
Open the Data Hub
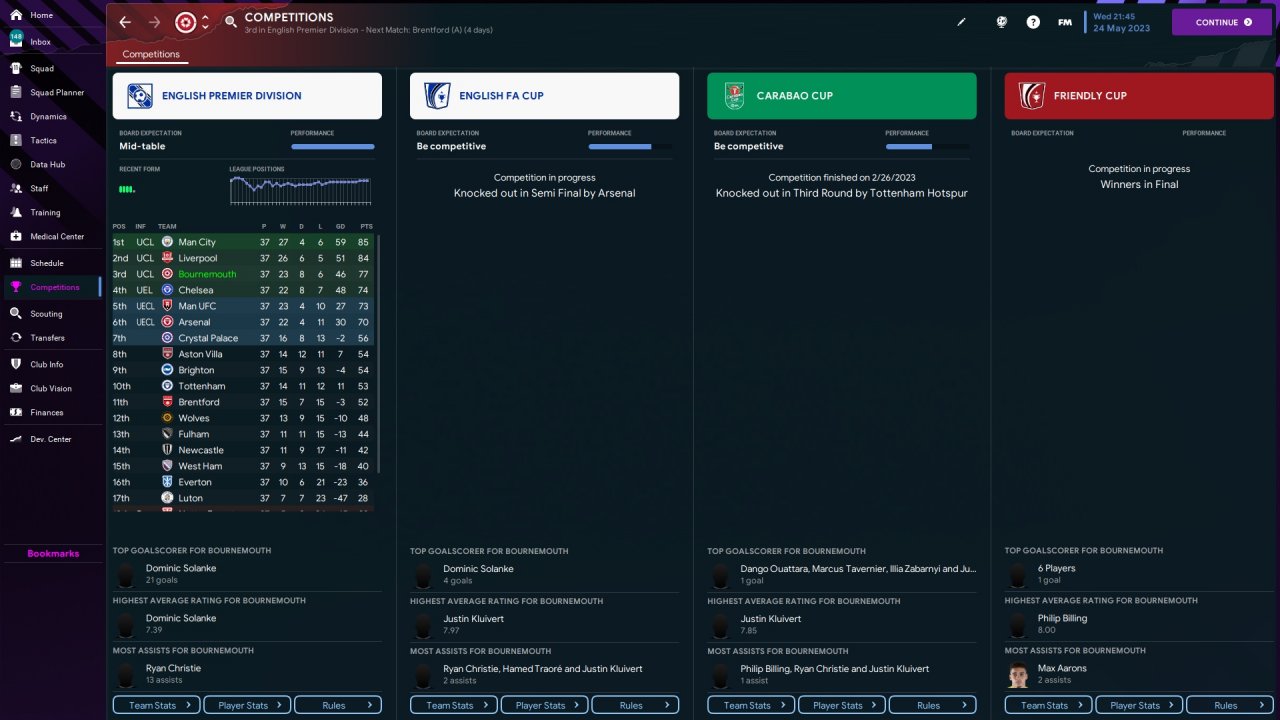(47, 165)
